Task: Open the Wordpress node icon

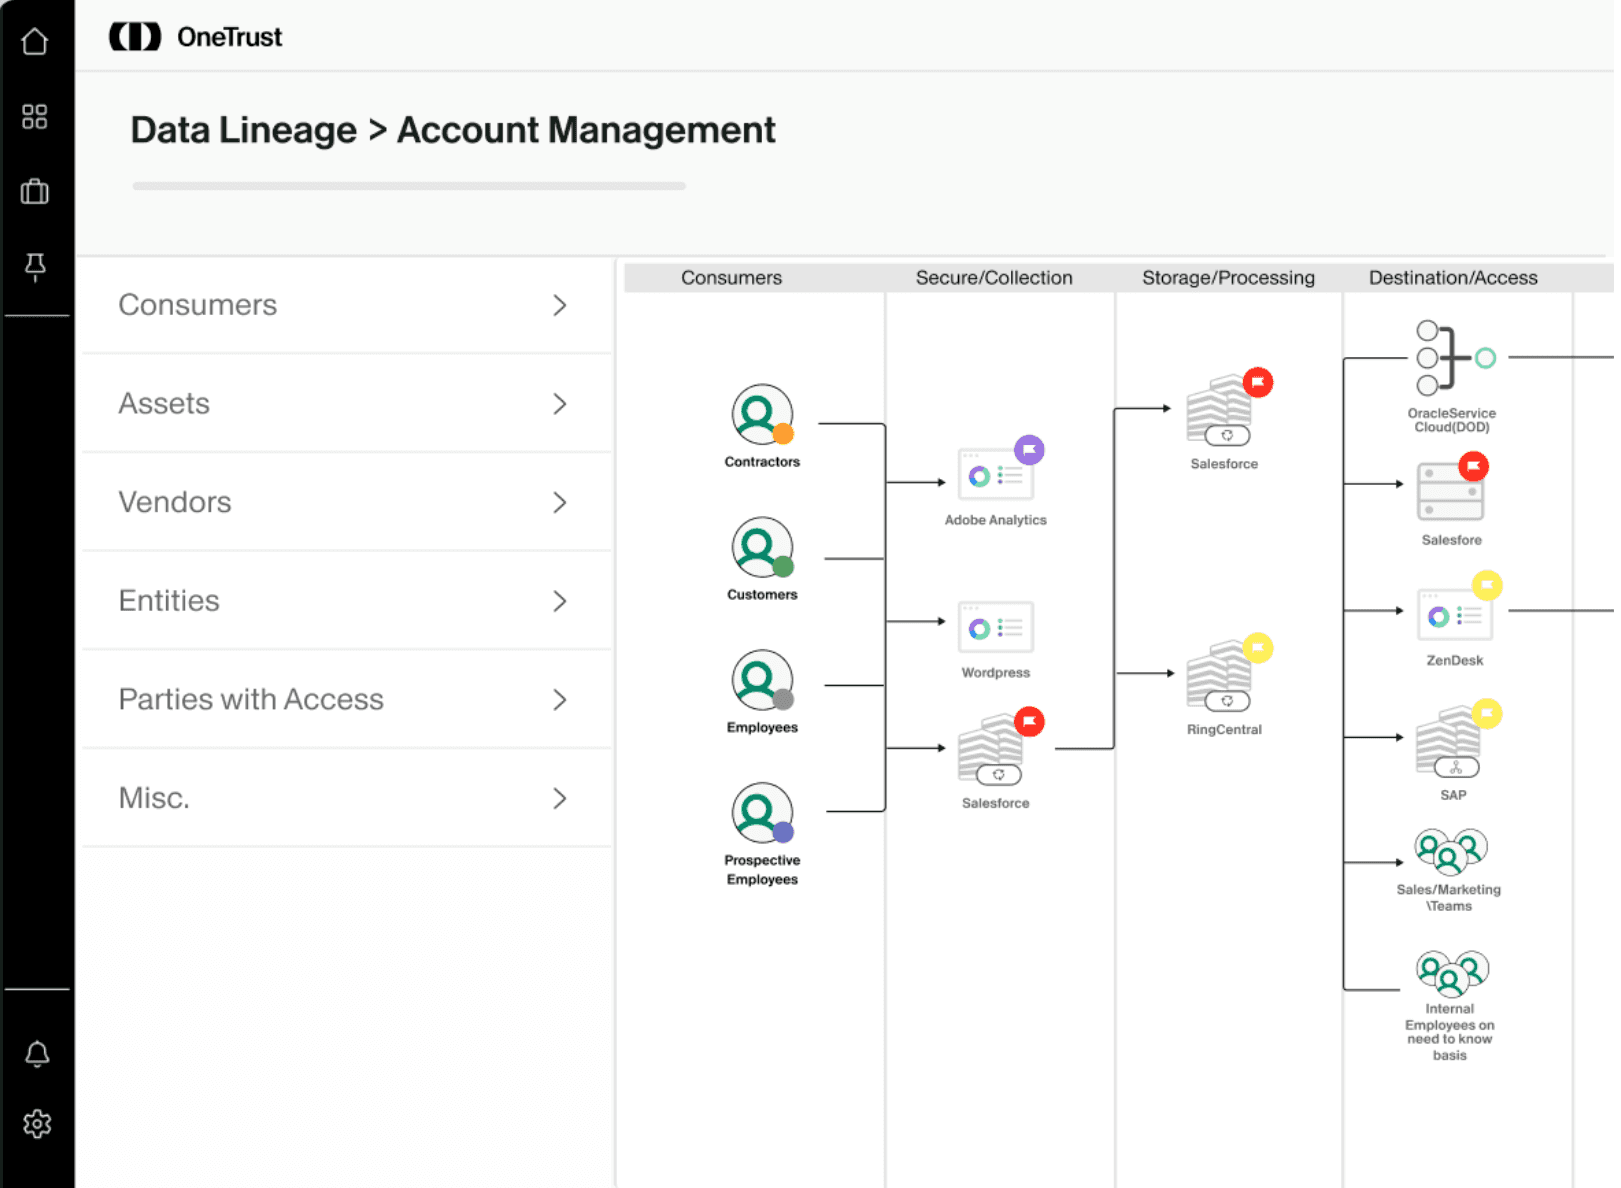Action: [x=995, y=627]
